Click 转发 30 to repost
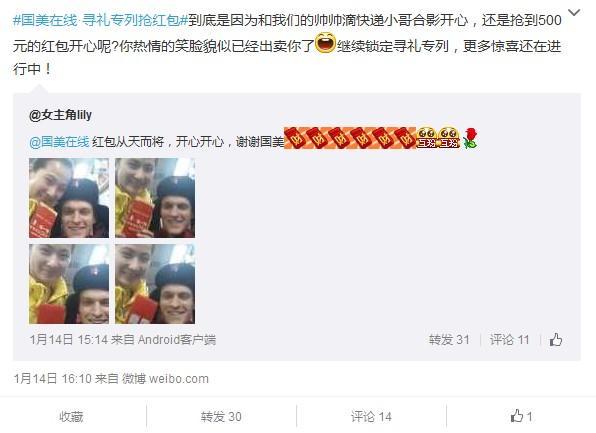596x433 pixels. pos(221,417)
